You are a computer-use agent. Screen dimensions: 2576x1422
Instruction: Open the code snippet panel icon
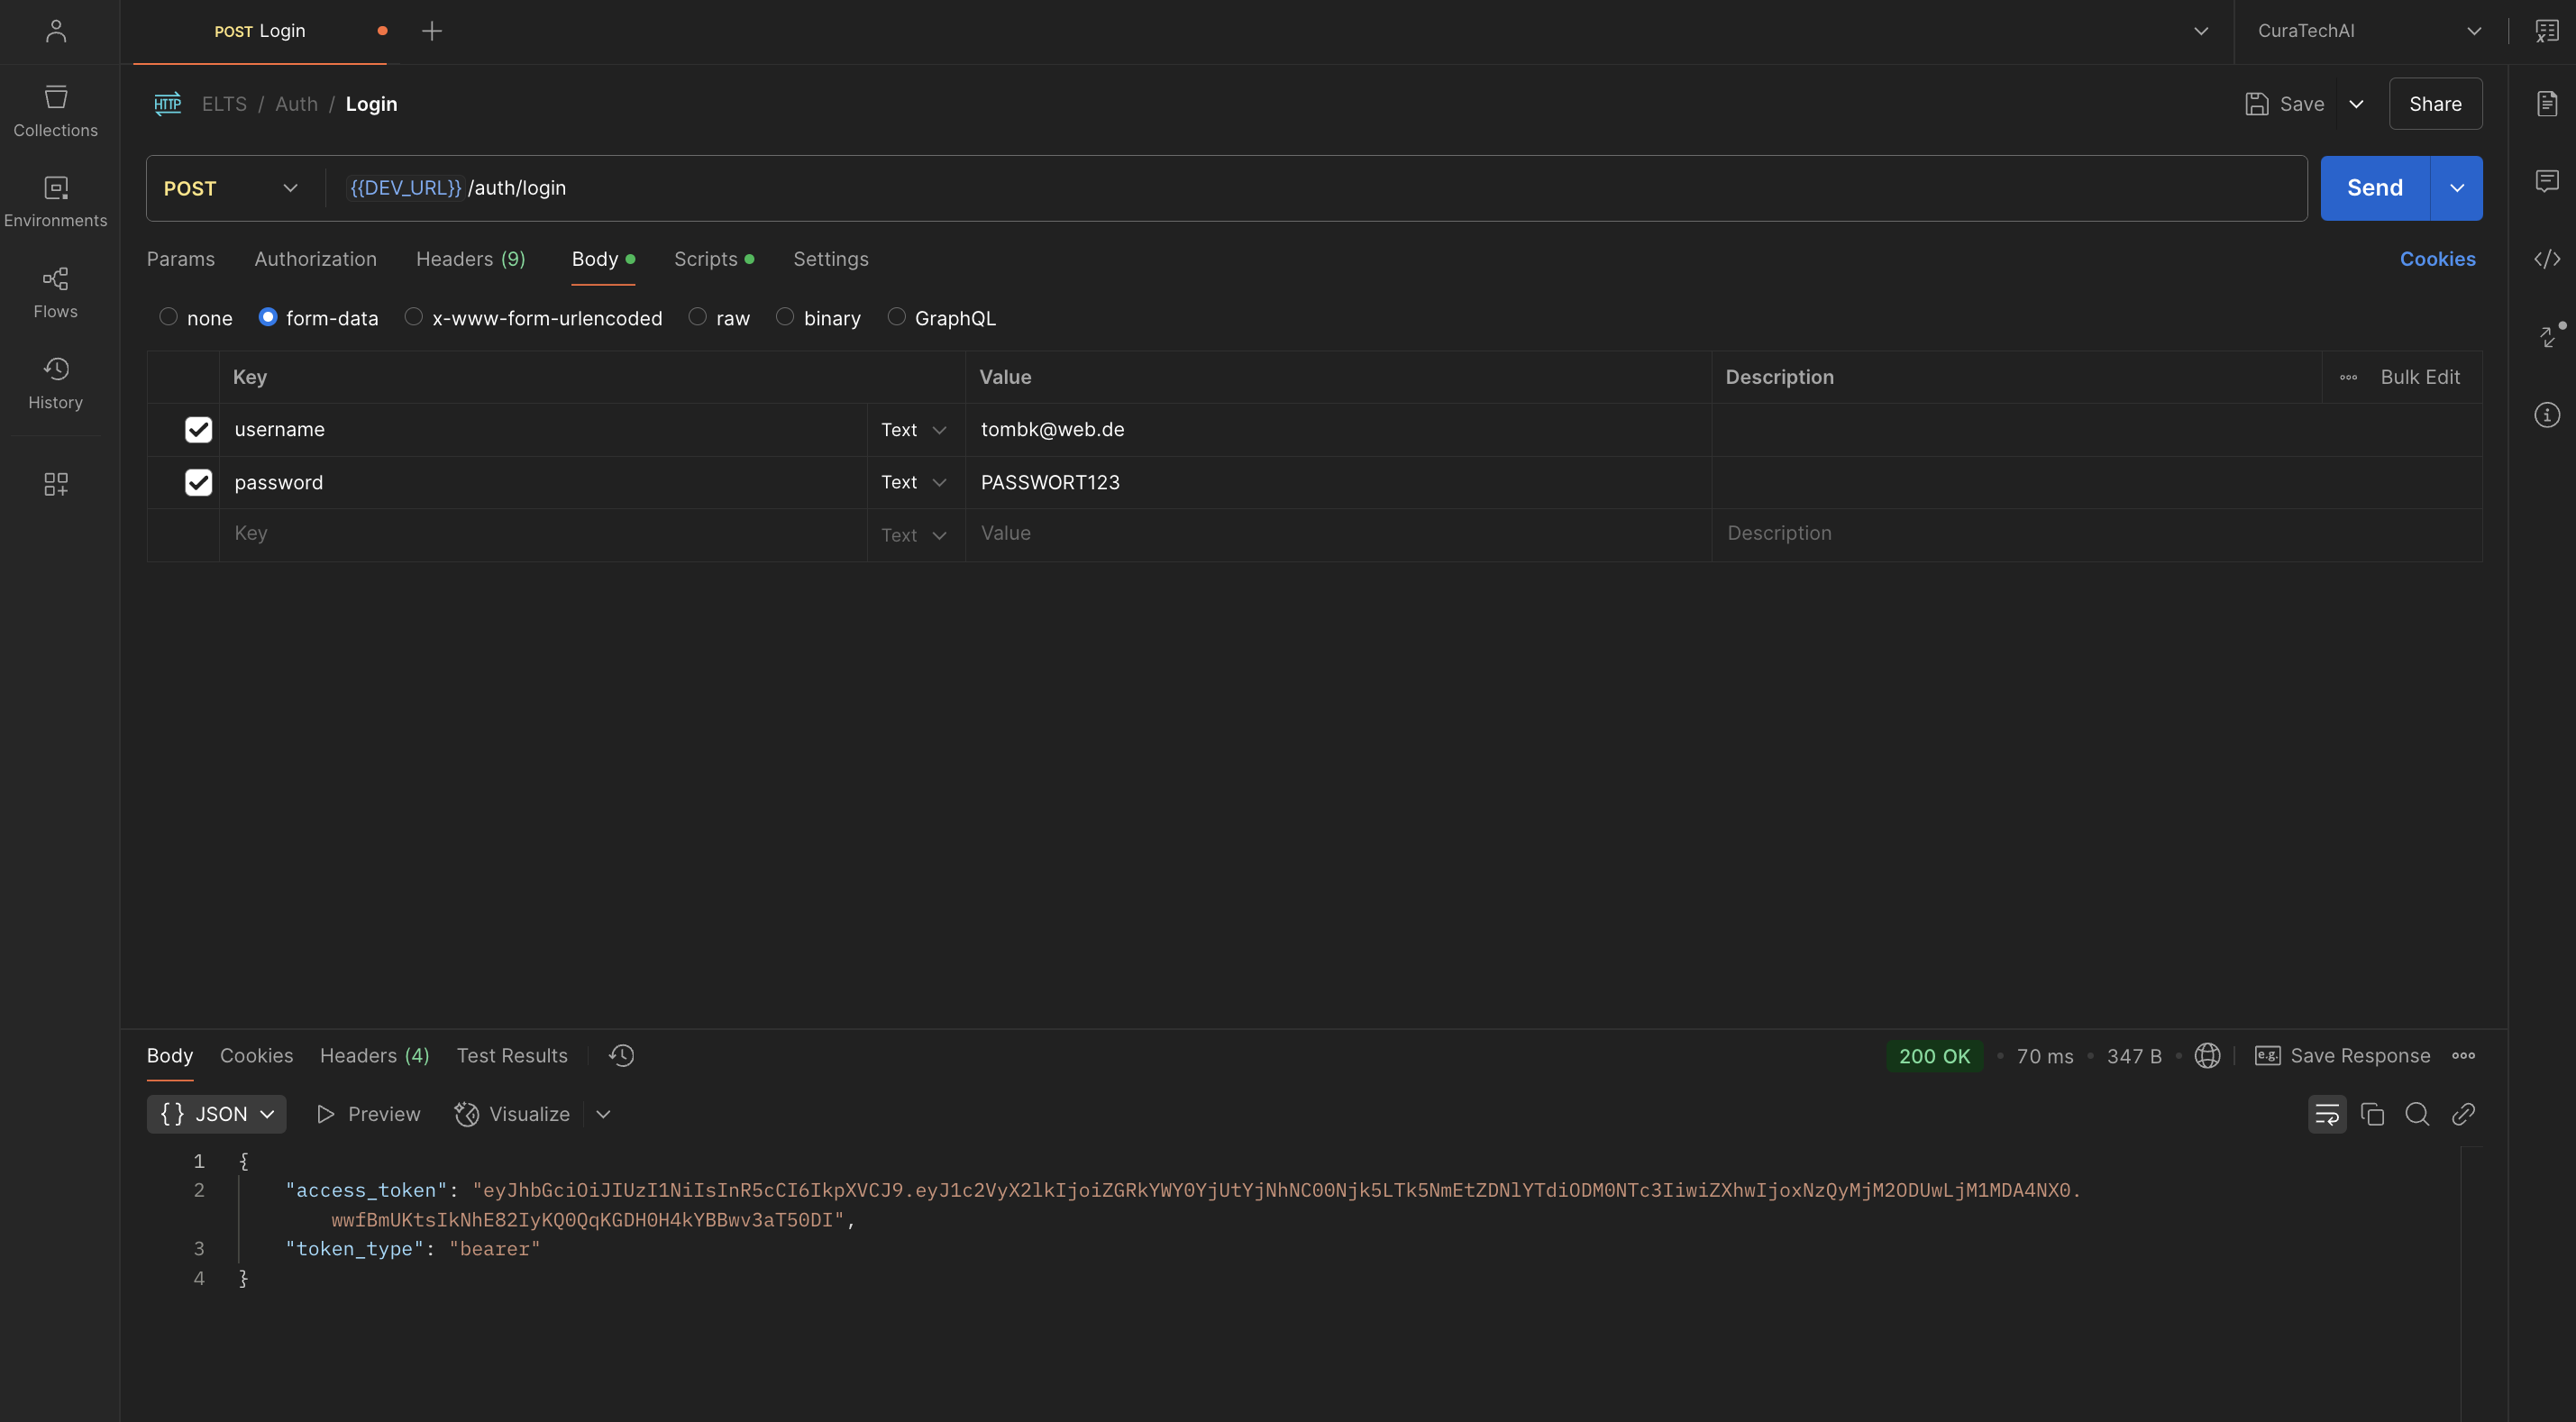[x=2547, y=259]
